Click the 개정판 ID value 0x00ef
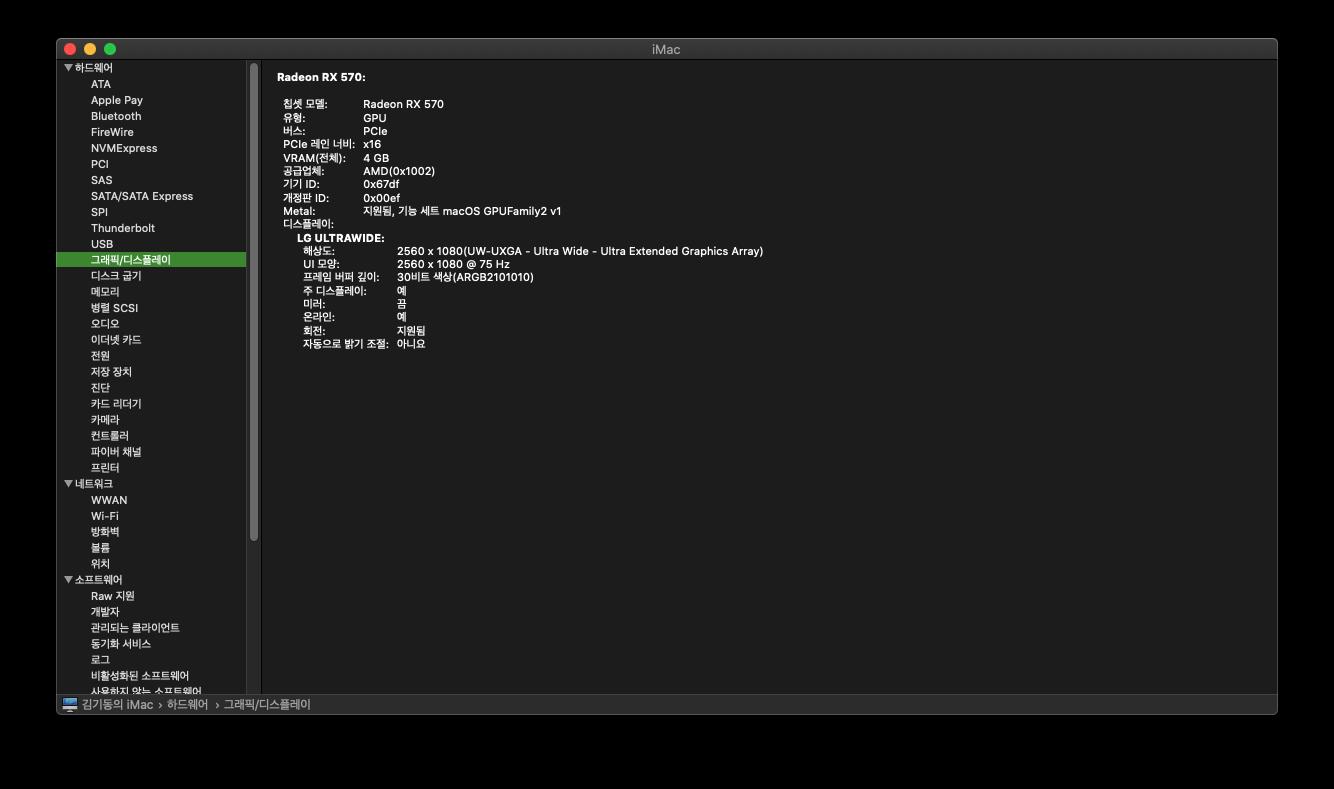The image size is (1334, 789). [x=381, y=198]
